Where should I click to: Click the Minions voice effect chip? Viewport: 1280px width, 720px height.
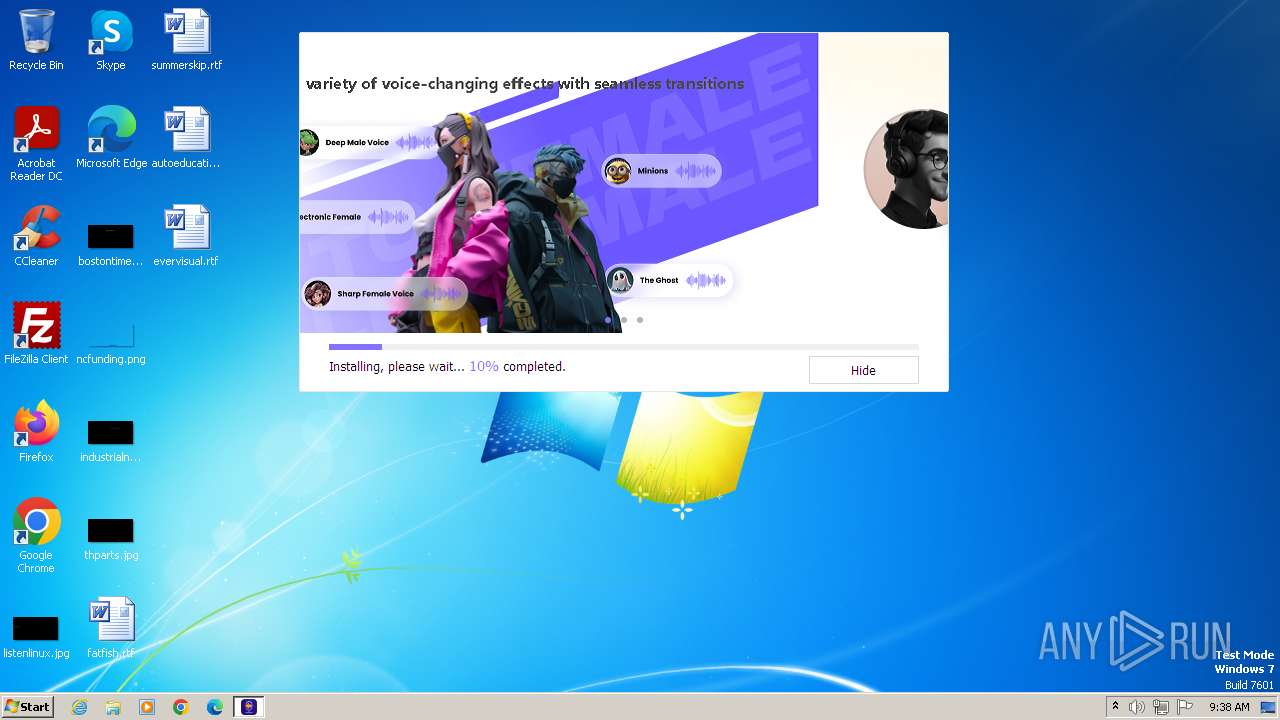[x=661, y=171]
